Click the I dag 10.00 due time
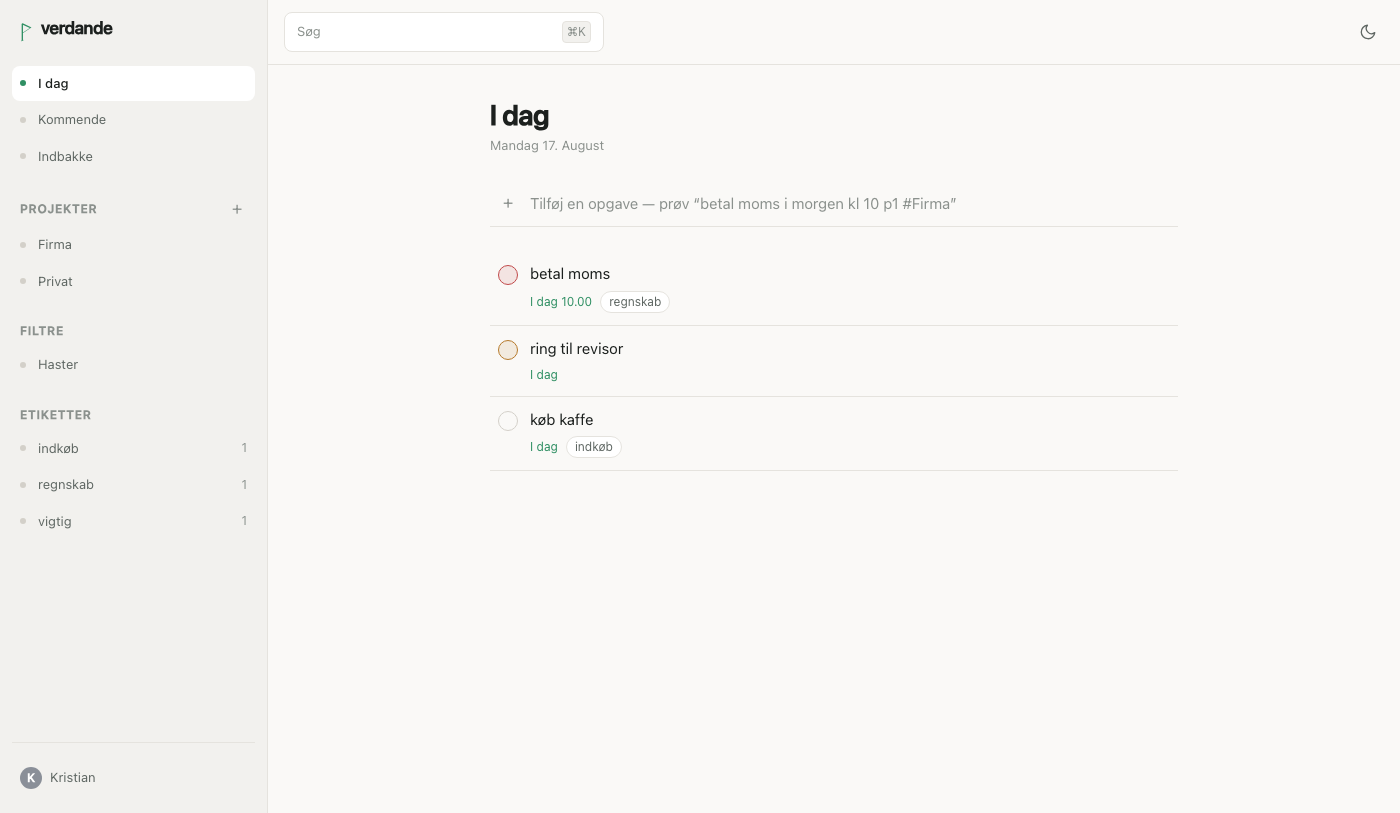1400x813 pixels. pyautogui.click(x=561, y=302)
